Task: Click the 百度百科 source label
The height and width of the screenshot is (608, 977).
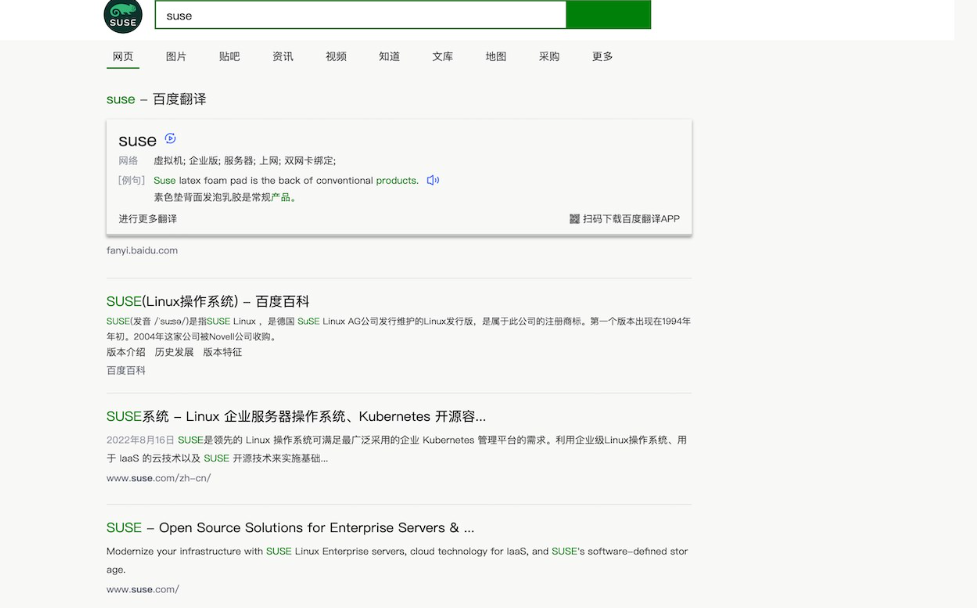Action: click(126, 370)
